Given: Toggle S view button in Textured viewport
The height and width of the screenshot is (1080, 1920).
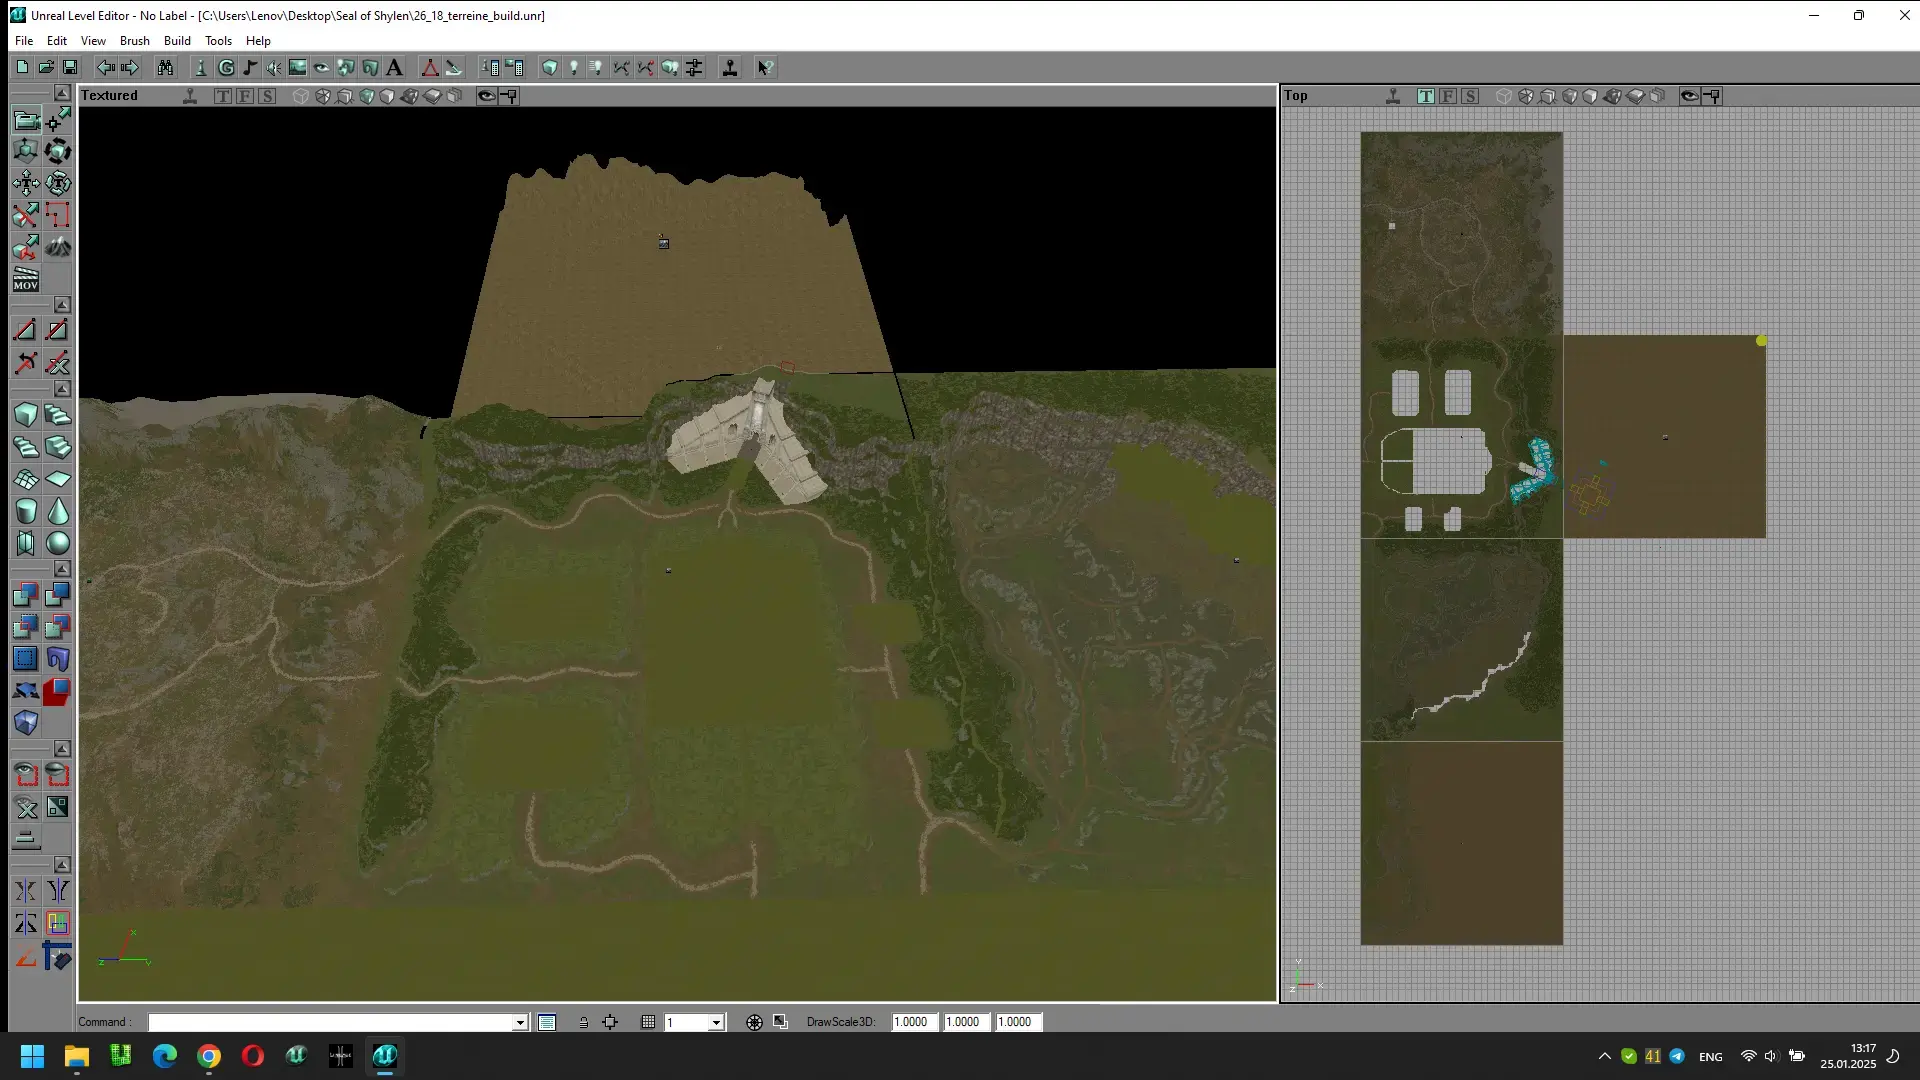Looking at the screenshot, I should coord(267,96).
